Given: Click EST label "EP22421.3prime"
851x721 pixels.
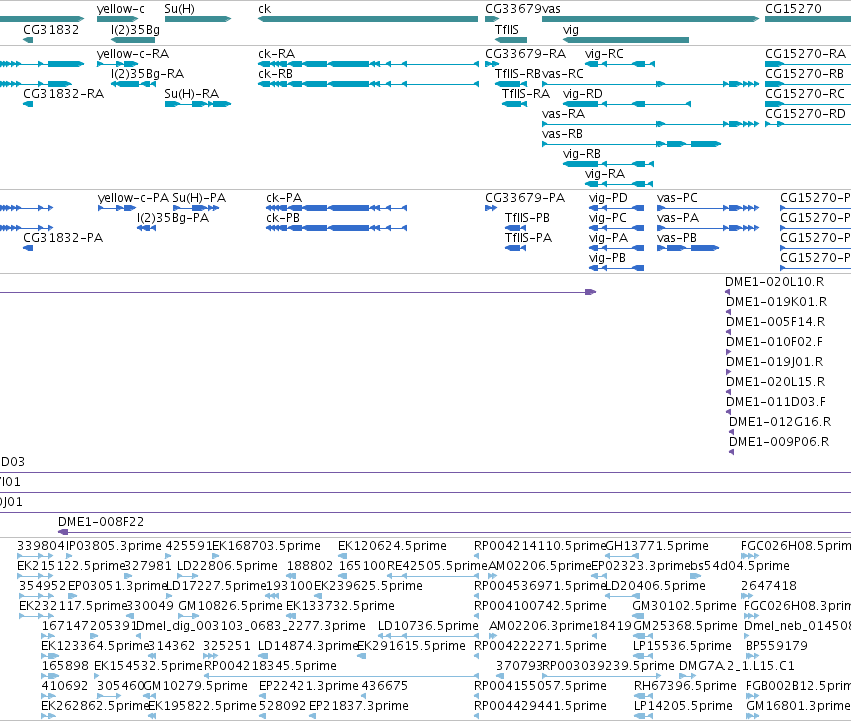Looking at the screenshot, I should pos(309,686).
